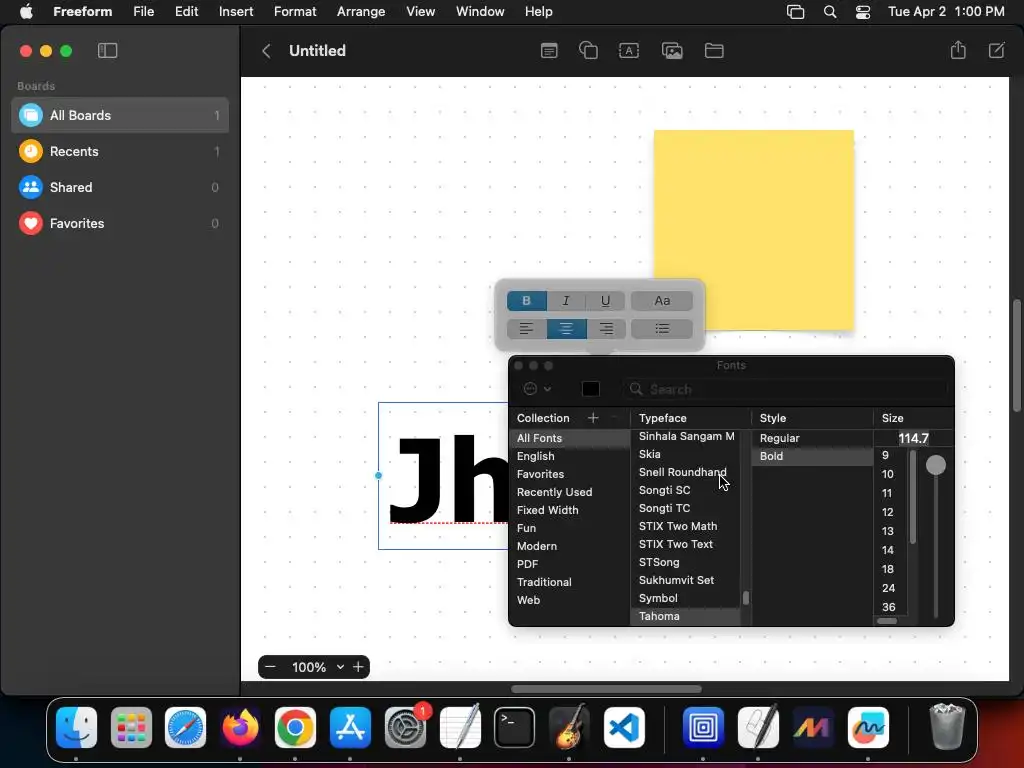Choose font size 24
The width and height of the screenshot is (1024, 768).
click(x=889, y=588)
